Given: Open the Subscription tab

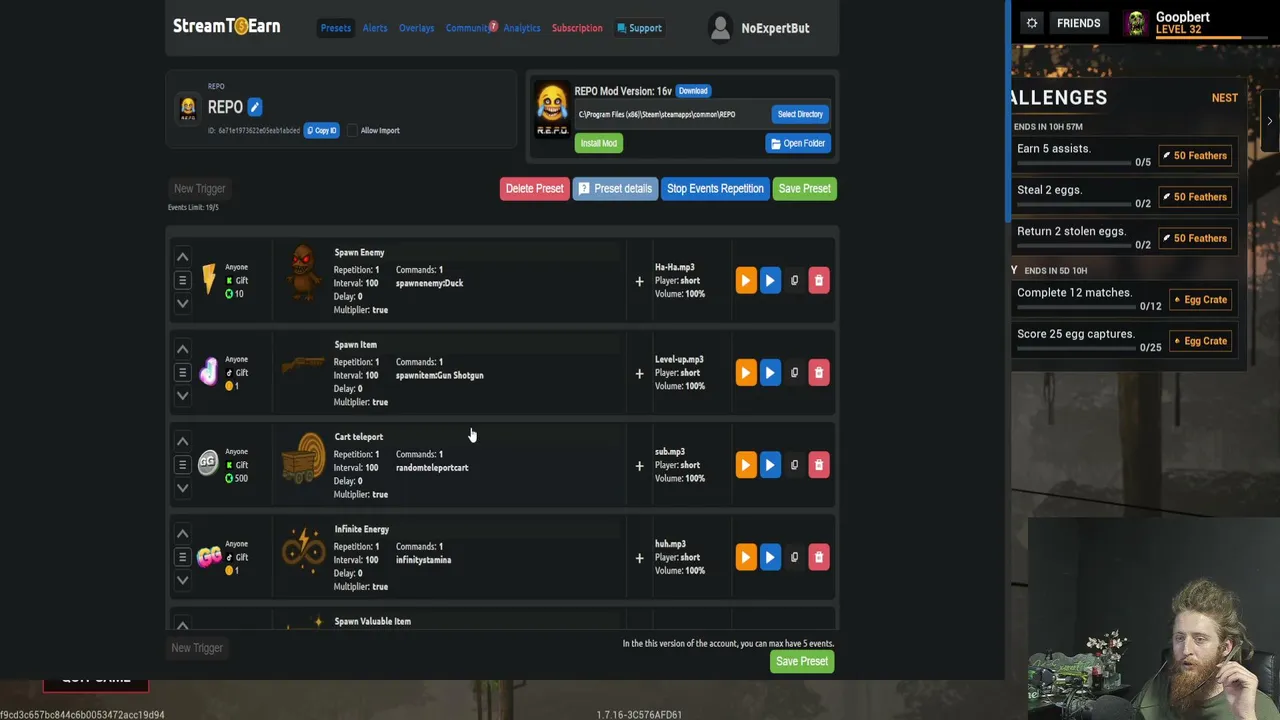Looking at the screenshot, I should [577, 28].
